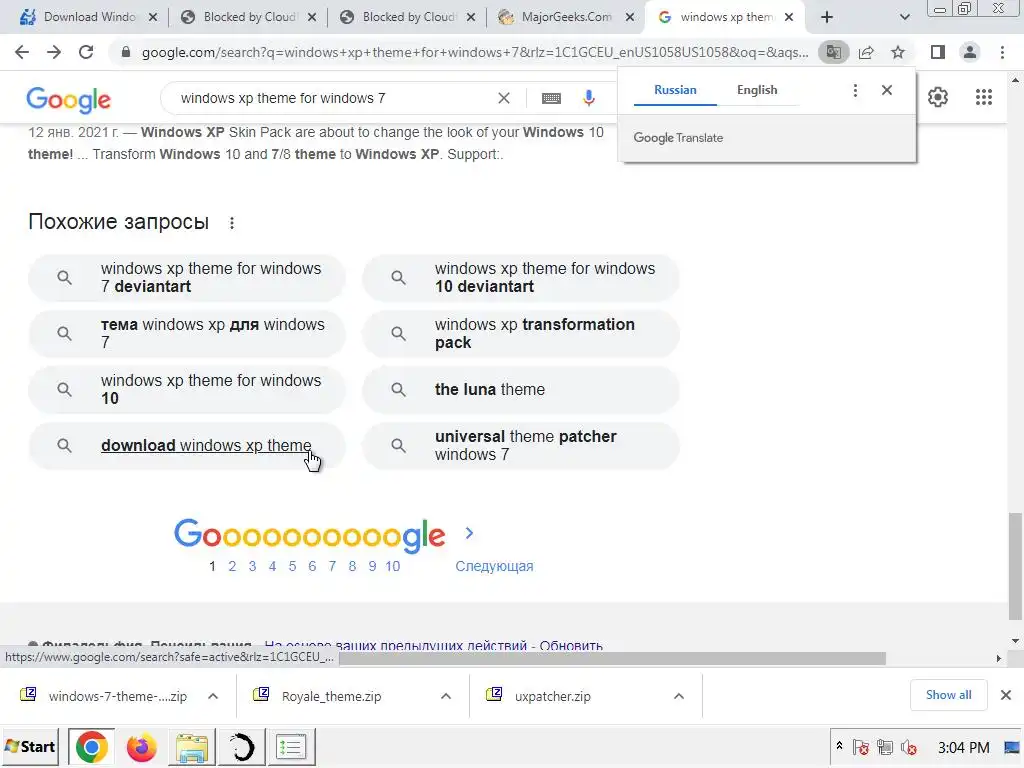The image size is (1024, 768).
Task: Search 'download windows xp theme' suggestion
Action: point(187,446)
